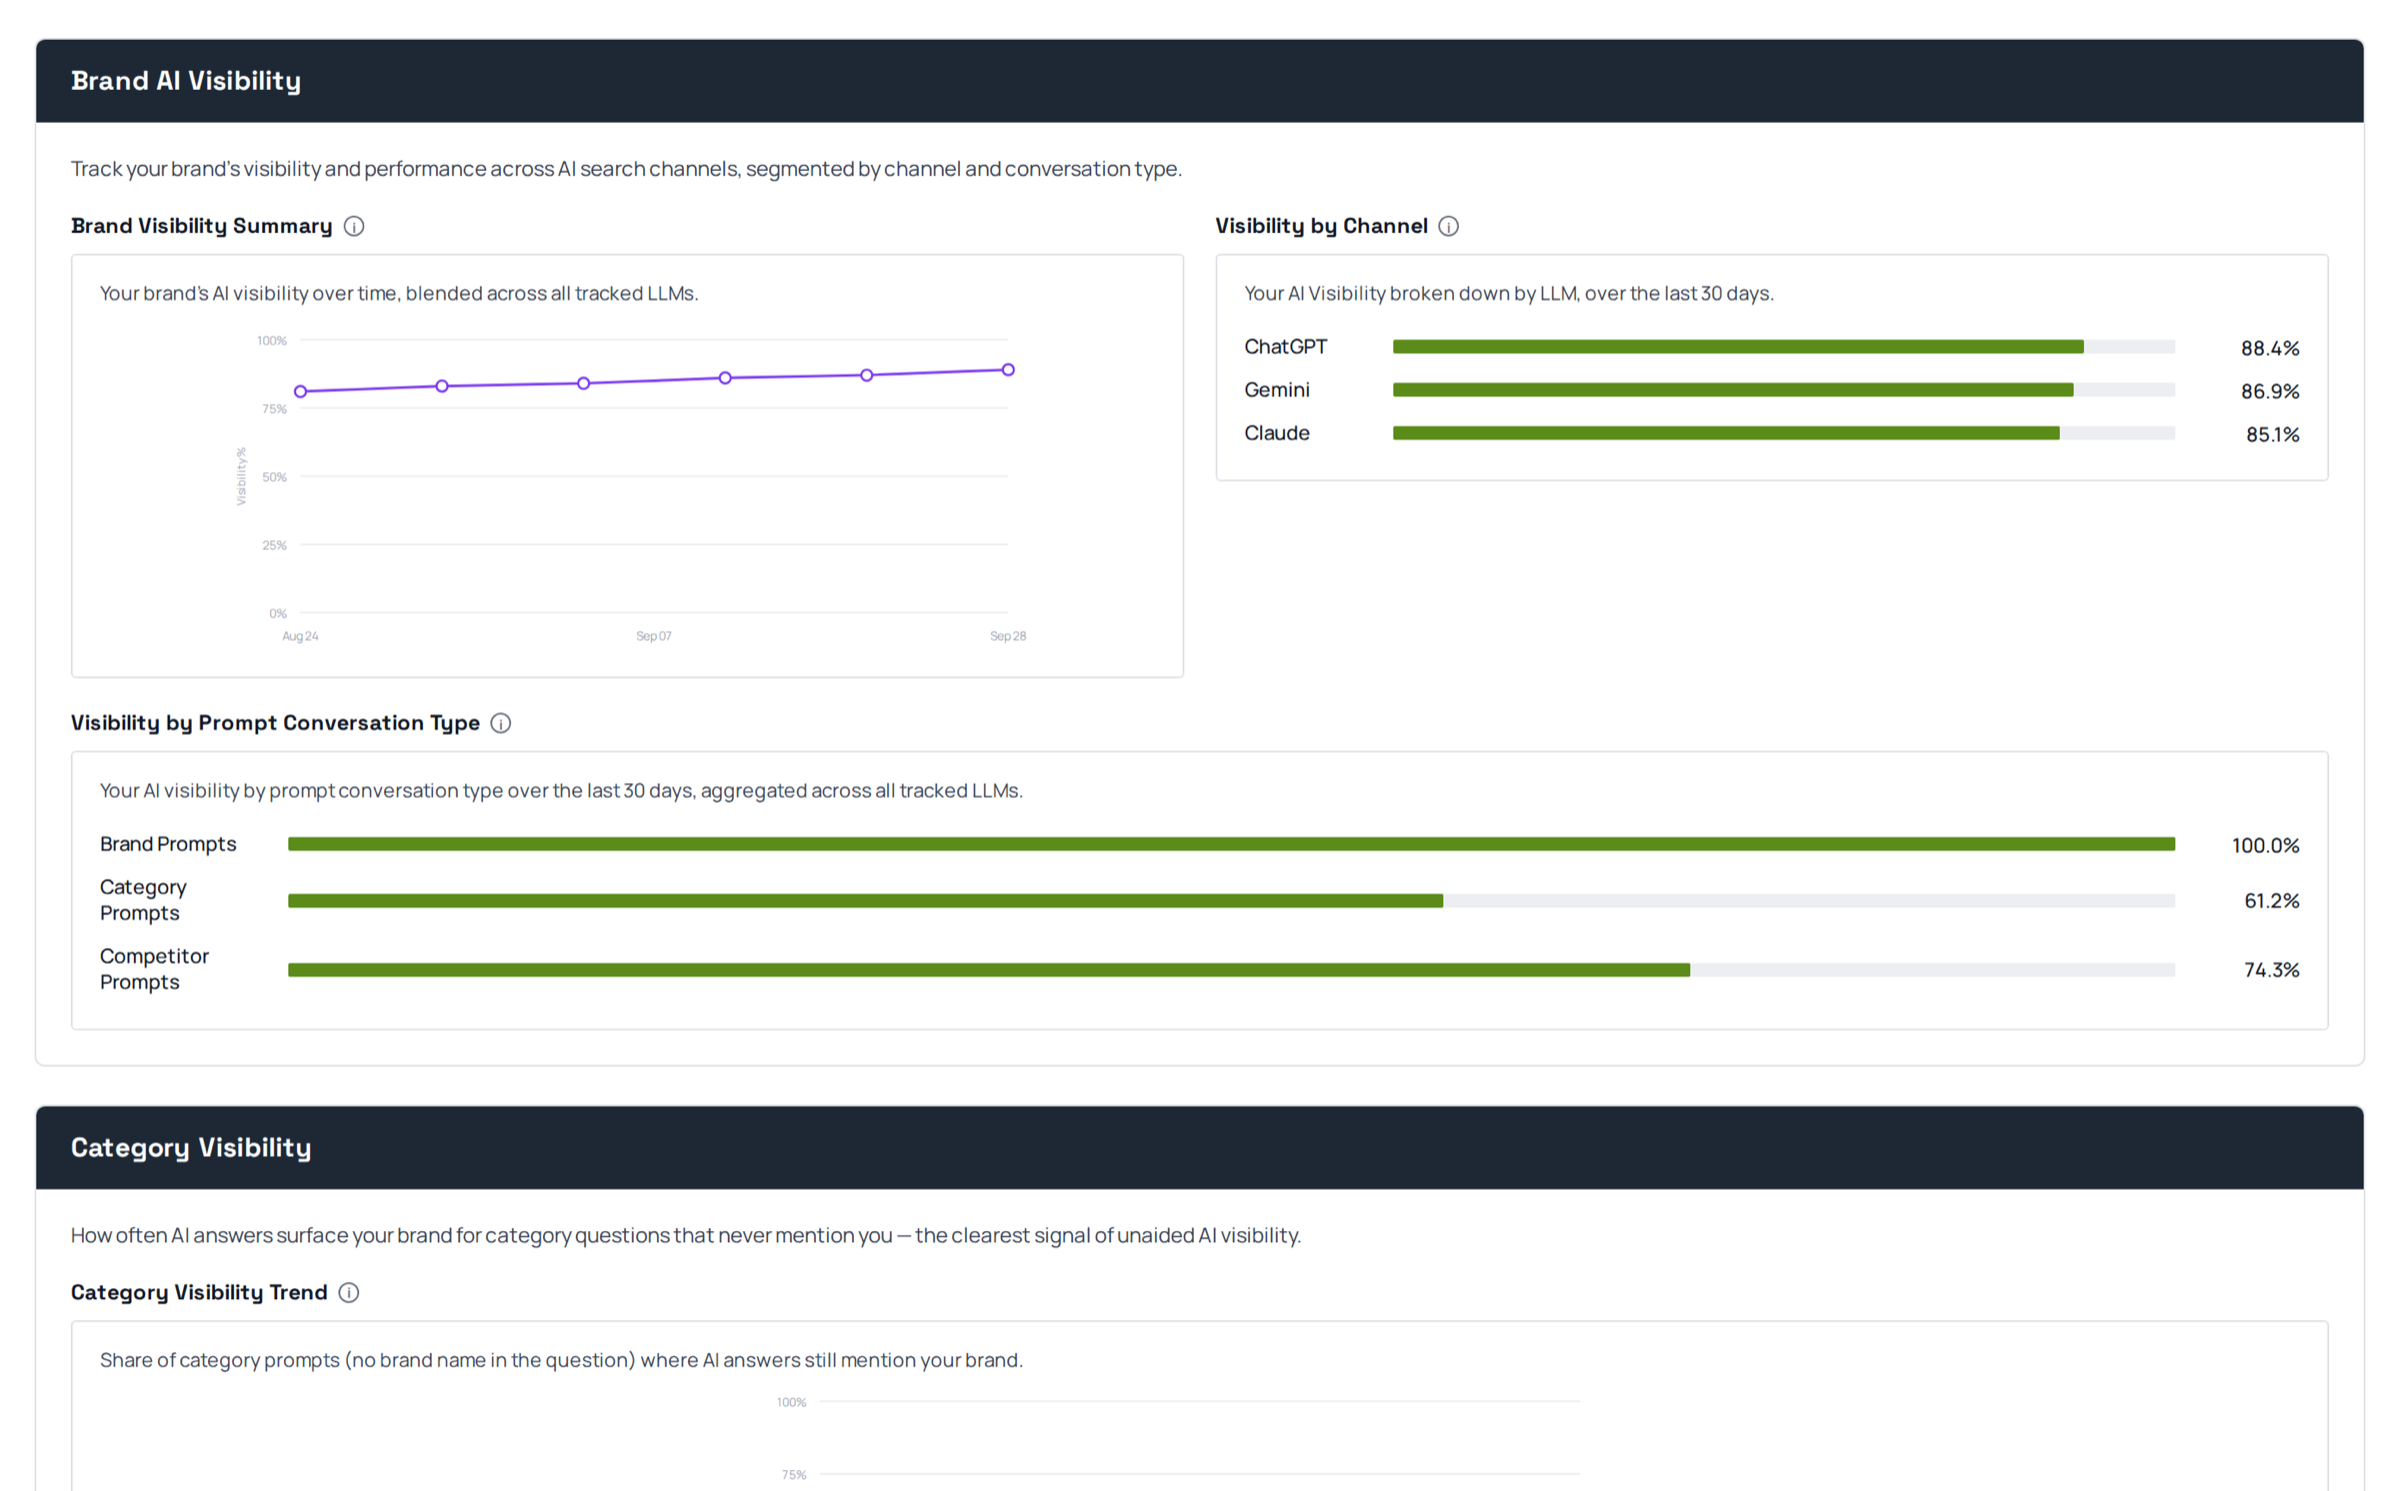Click the Claude visibility progress bar
Screen dimensions: 2400x1491
click(x=1783, y=433)
